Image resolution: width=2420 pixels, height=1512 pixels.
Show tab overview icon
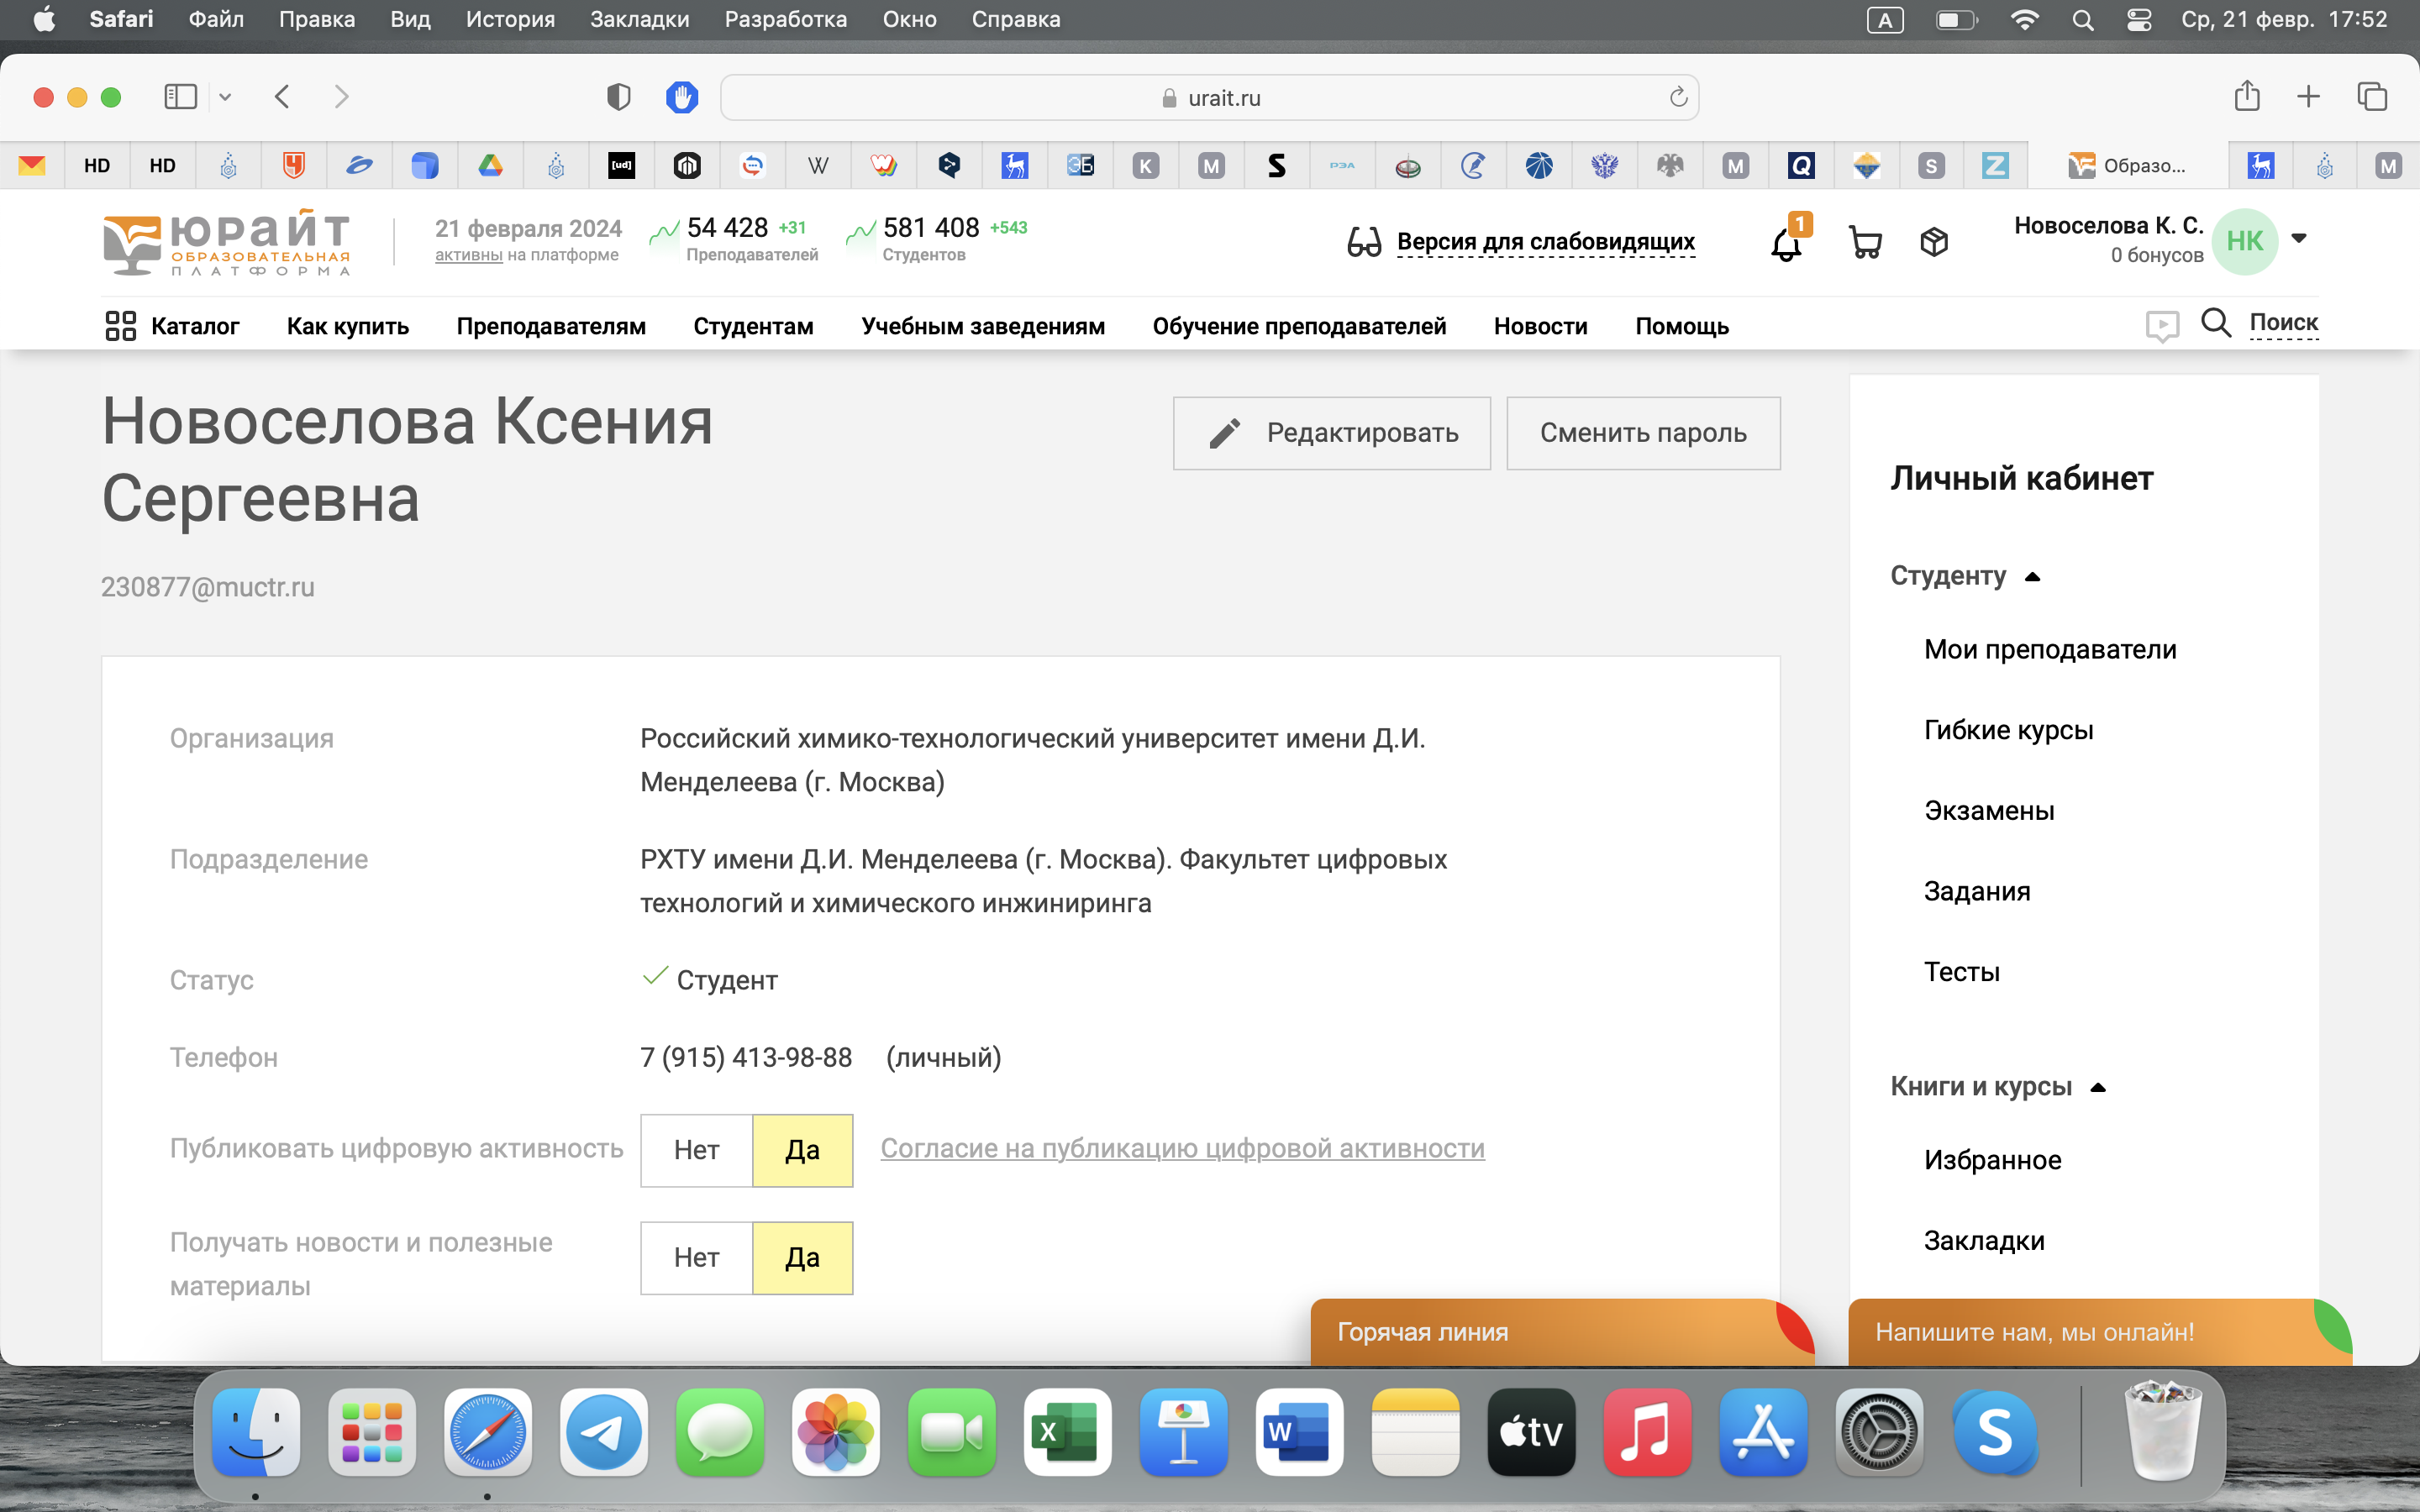coord(2373,97)
